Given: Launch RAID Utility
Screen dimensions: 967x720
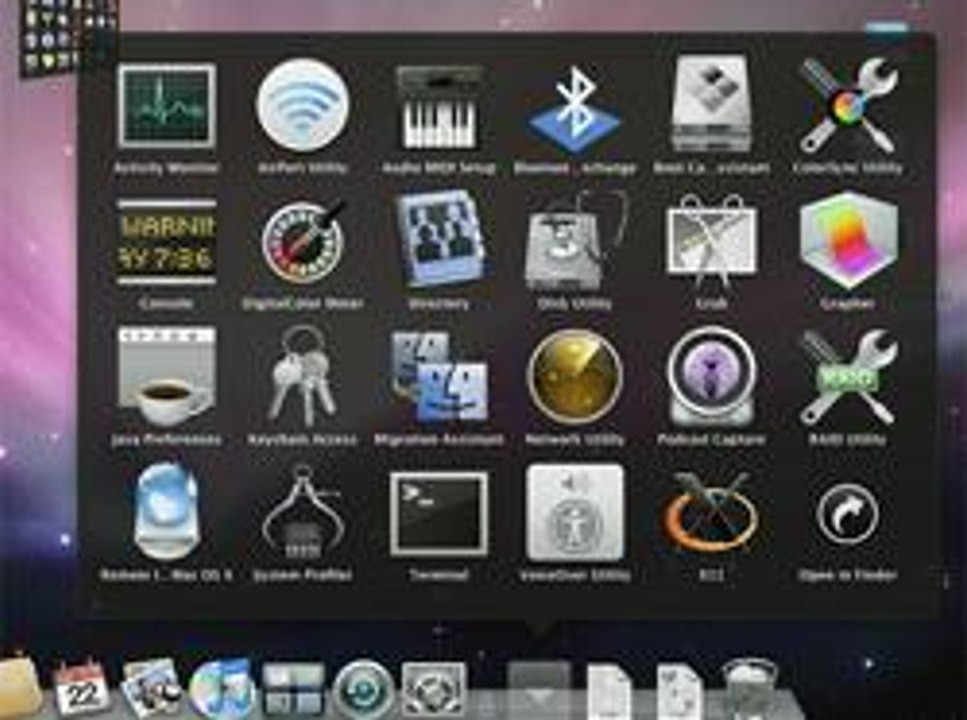Looking at the screenshot, I should click(848, 378).
